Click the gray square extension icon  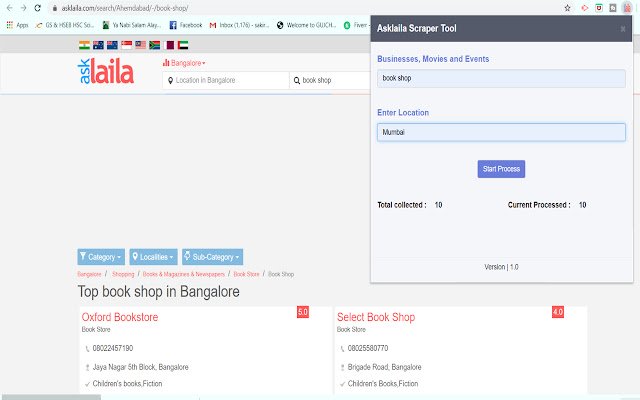pyautogui.click(x=613, y=8)
